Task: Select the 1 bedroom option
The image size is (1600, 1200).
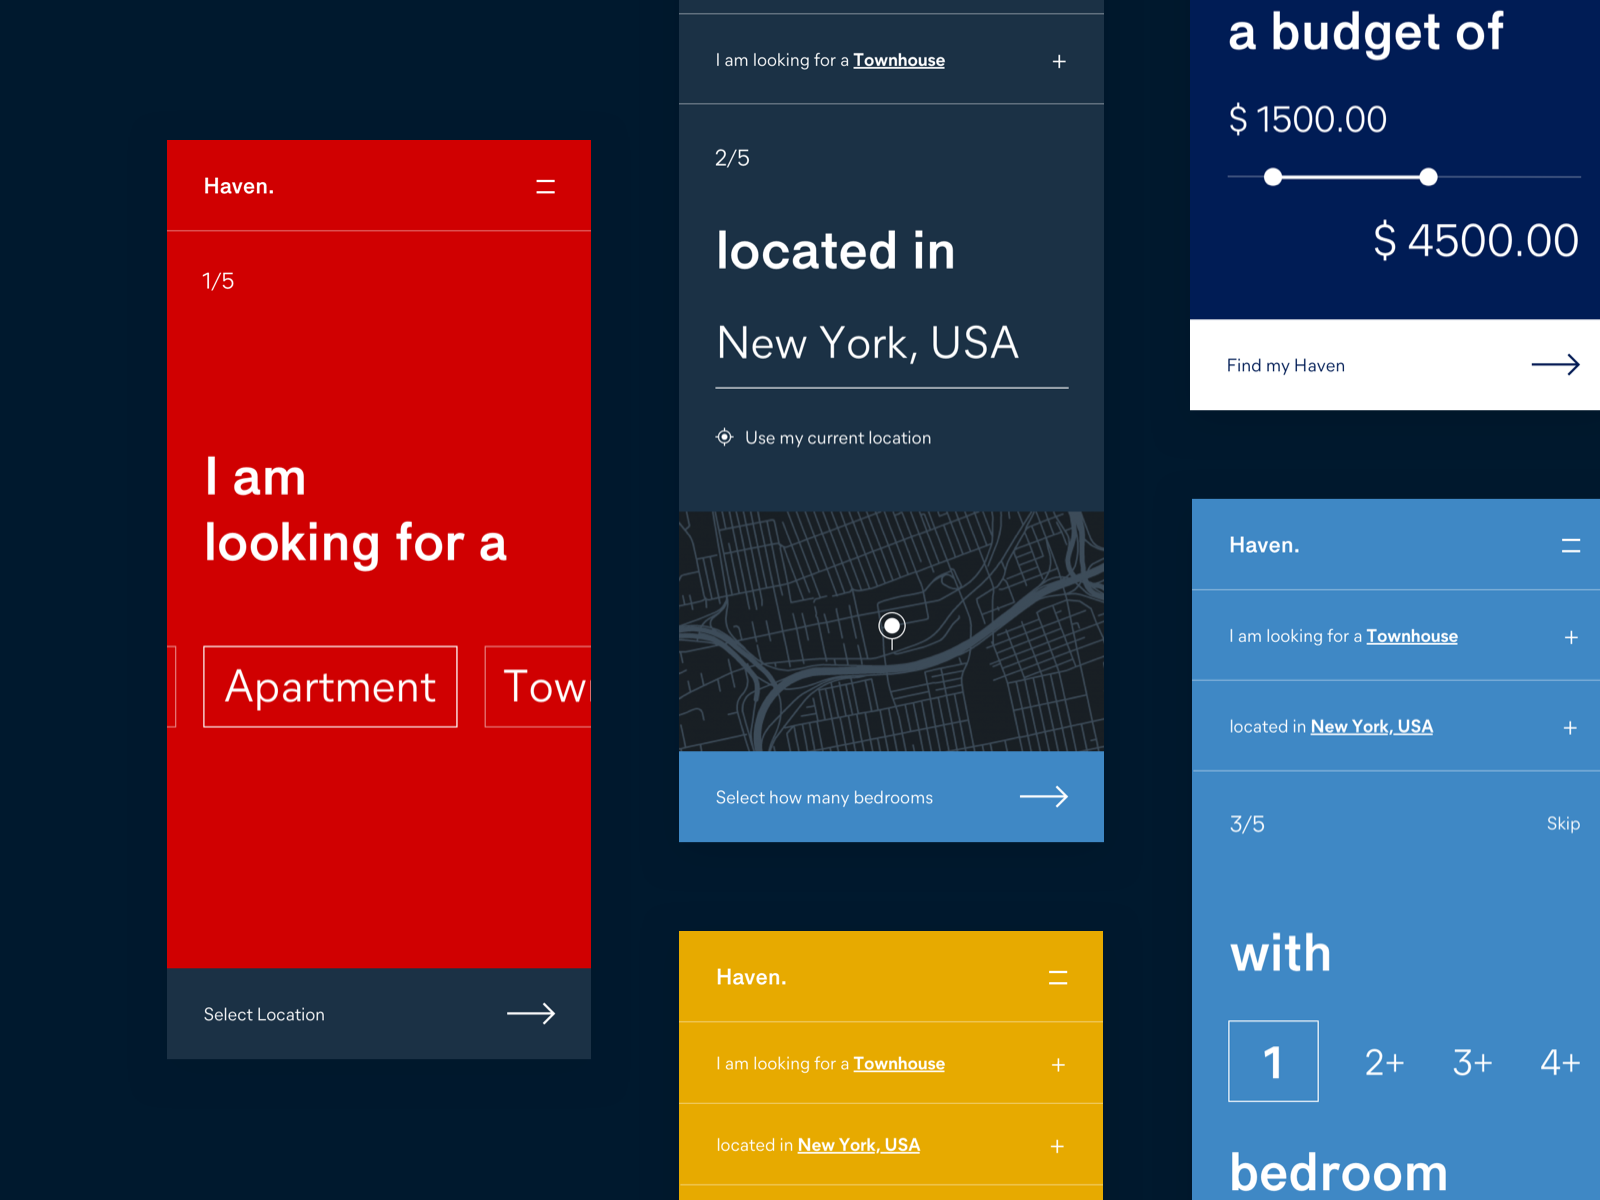Action: pyautogui.click(x=1273, y=1062)
